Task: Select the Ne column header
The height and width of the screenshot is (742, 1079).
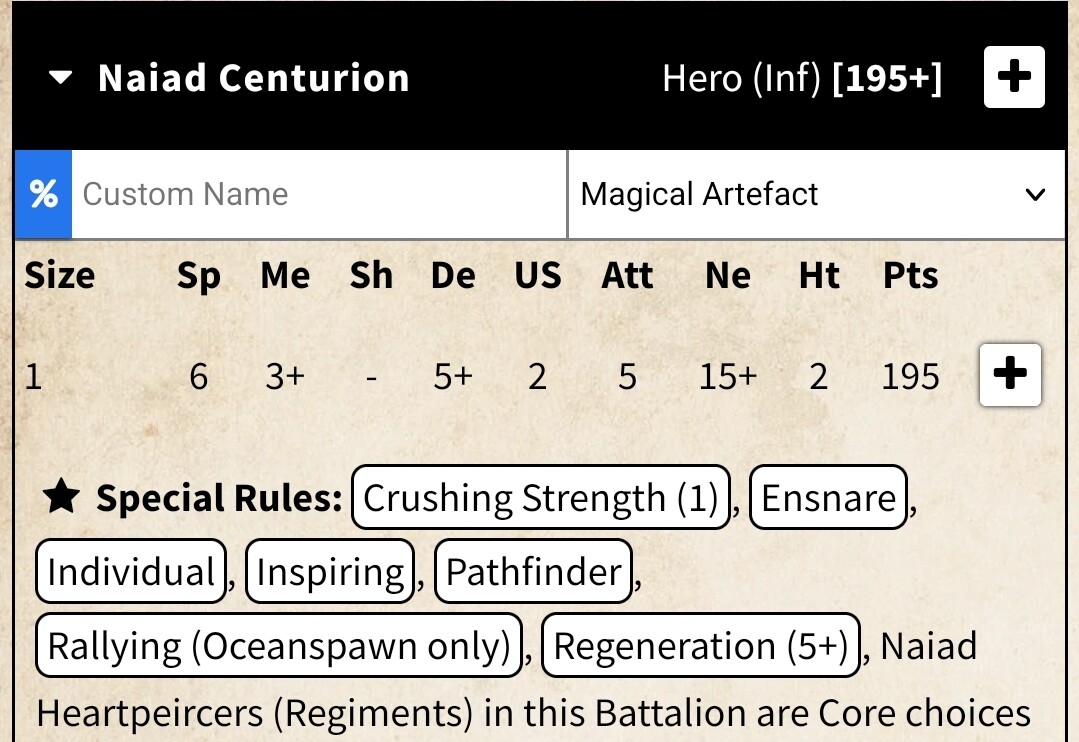Action: pos(727,276)
